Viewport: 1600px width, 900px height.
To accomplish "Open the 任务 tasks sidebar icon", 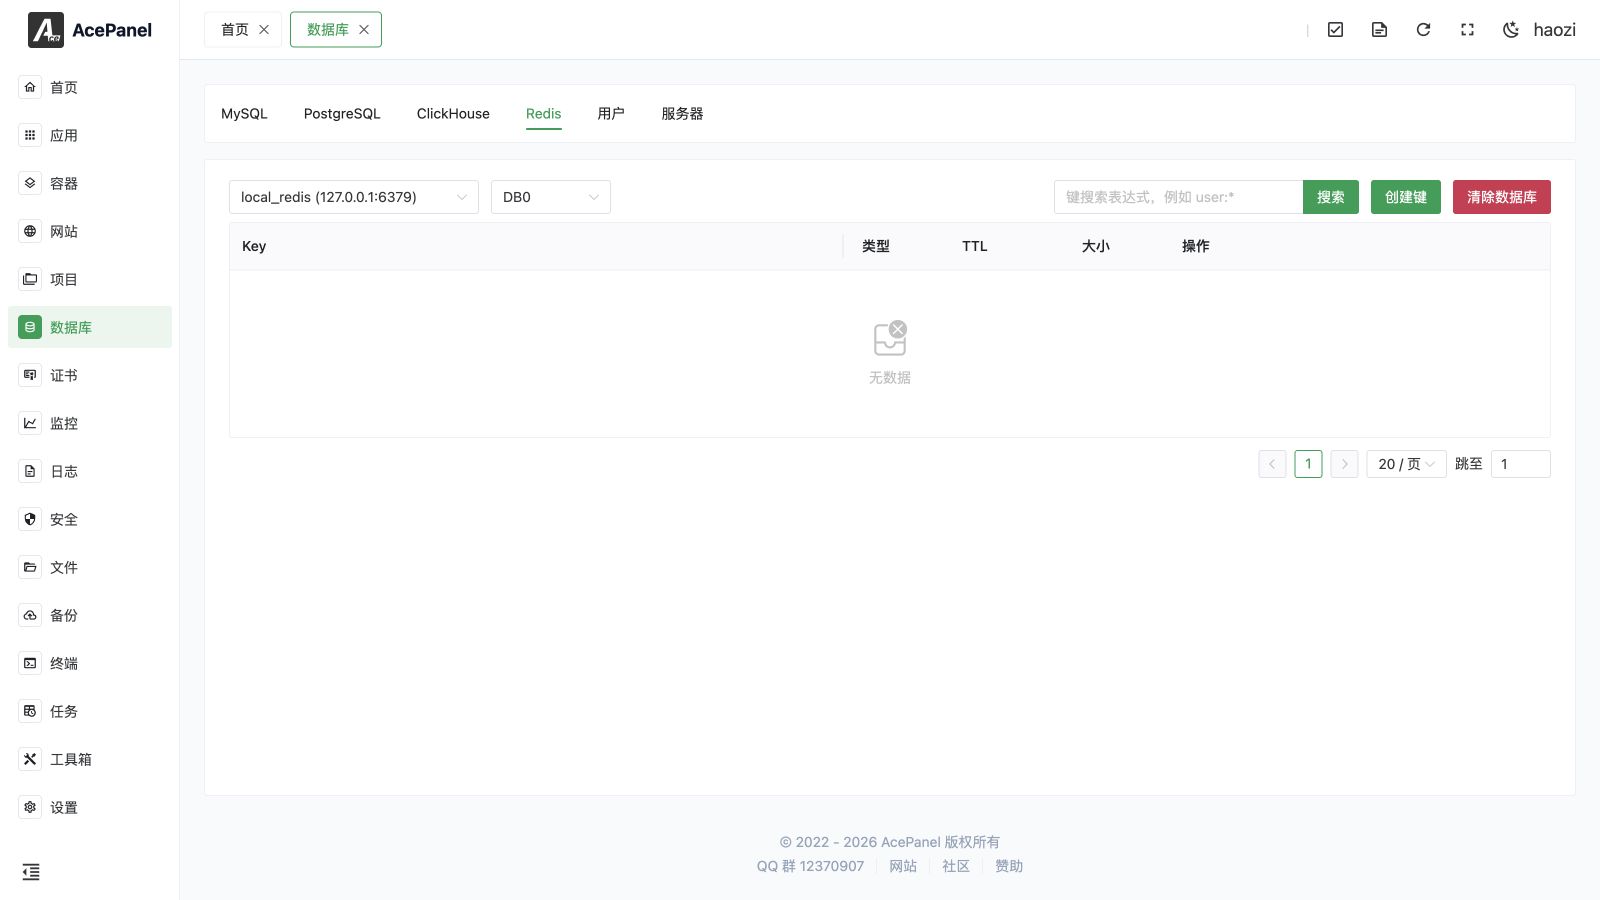I will [x=30, y=711].
